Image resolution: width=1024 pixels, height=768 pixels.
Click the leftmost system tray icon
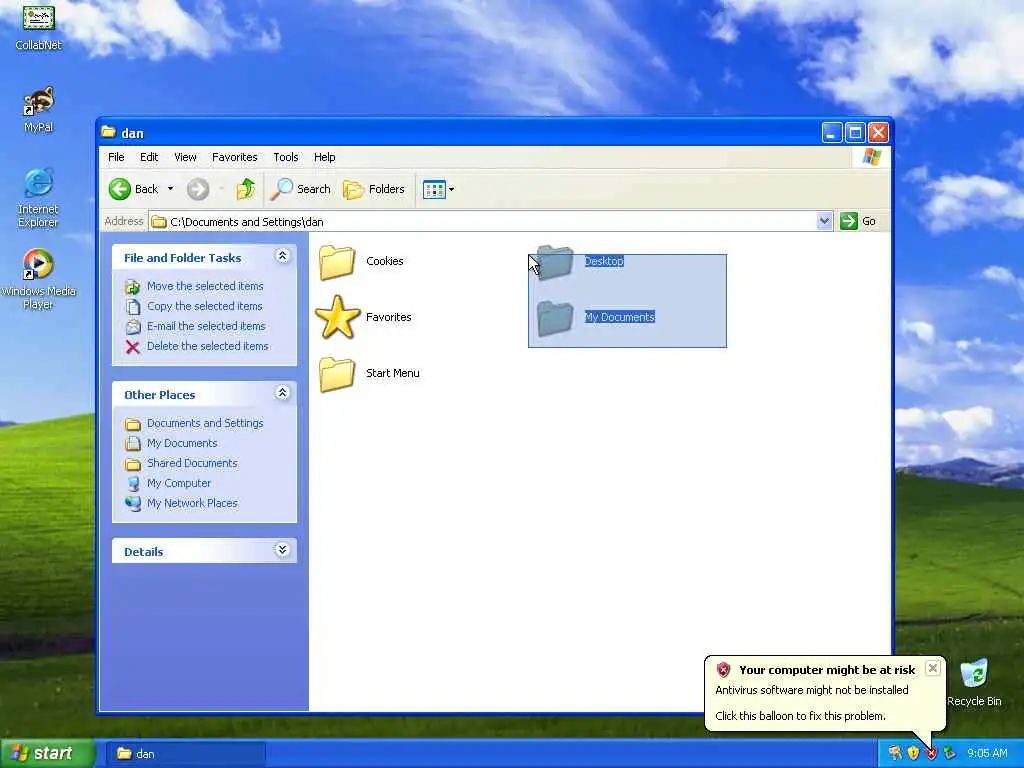895,754
